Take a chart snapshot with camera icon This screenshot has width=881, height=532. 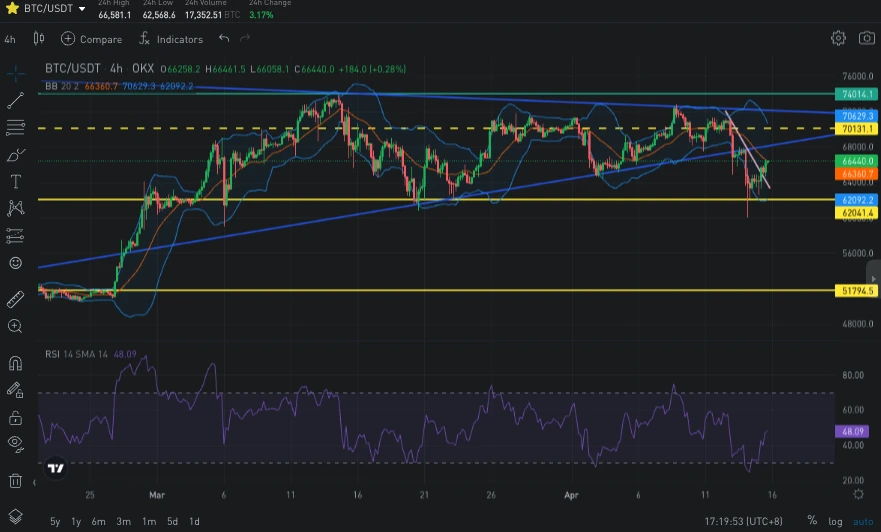[866, 38]
